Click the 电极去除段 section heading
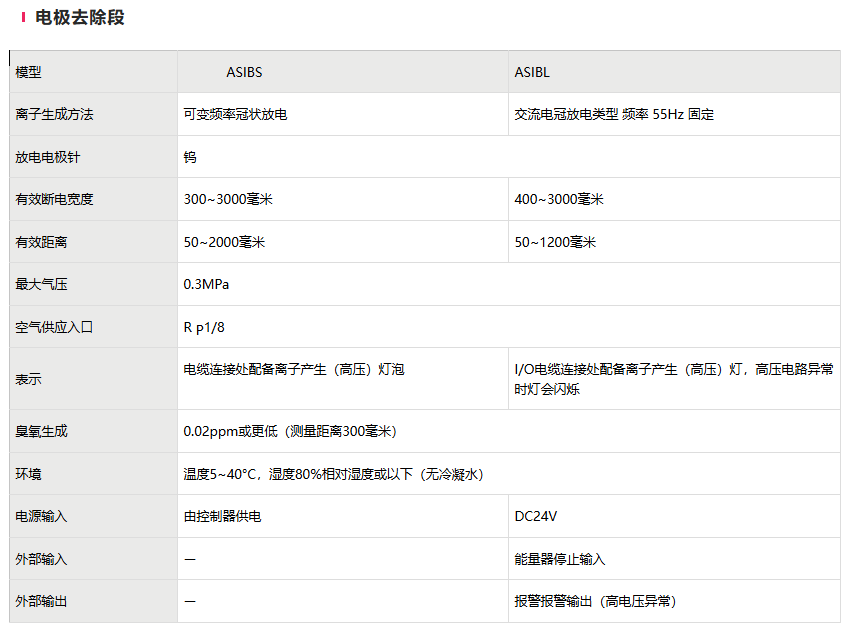This screenshot has height=630, width=851. click(79, 18)
